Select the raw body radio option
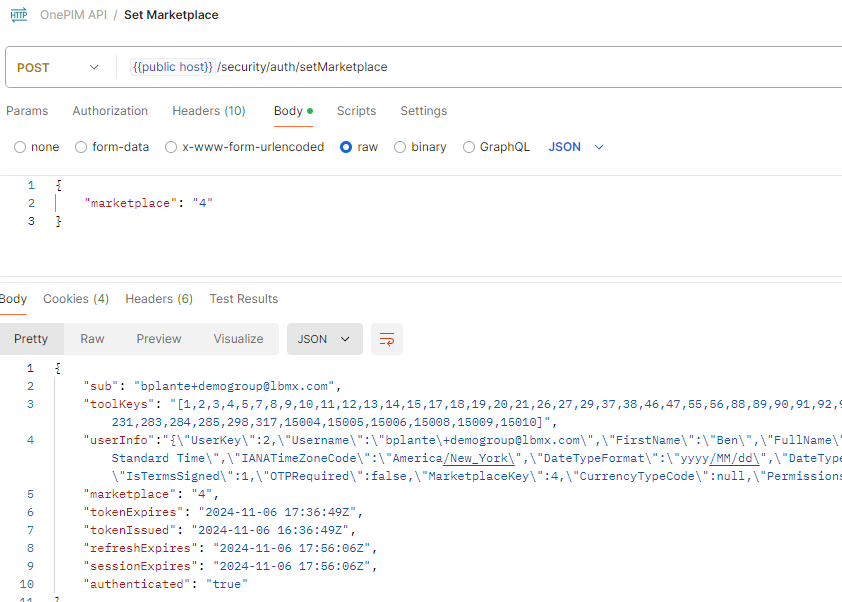Image resolution: width=842 pixels, height=602 pixels. (346, 147)
